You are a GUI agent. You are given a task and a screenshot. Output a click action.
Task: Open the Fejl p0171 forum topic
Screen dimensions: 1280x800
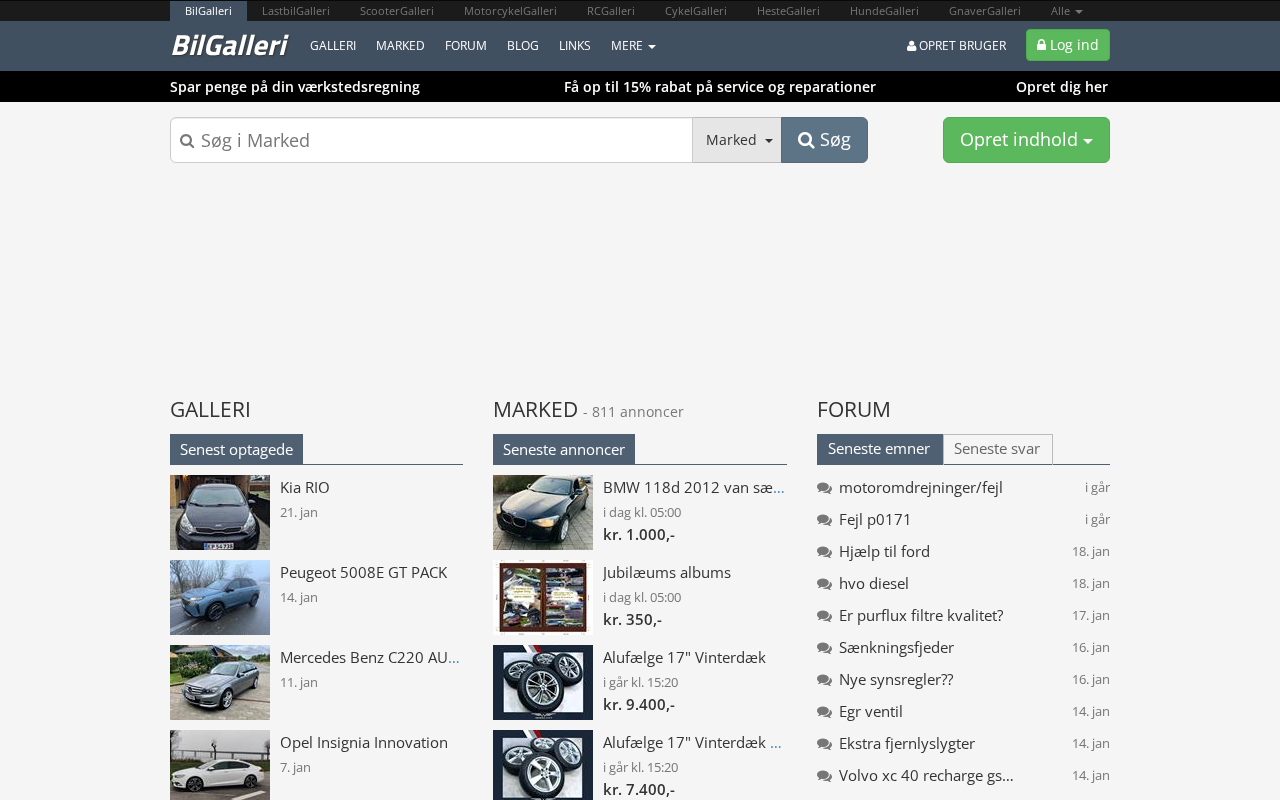[875, 520]
